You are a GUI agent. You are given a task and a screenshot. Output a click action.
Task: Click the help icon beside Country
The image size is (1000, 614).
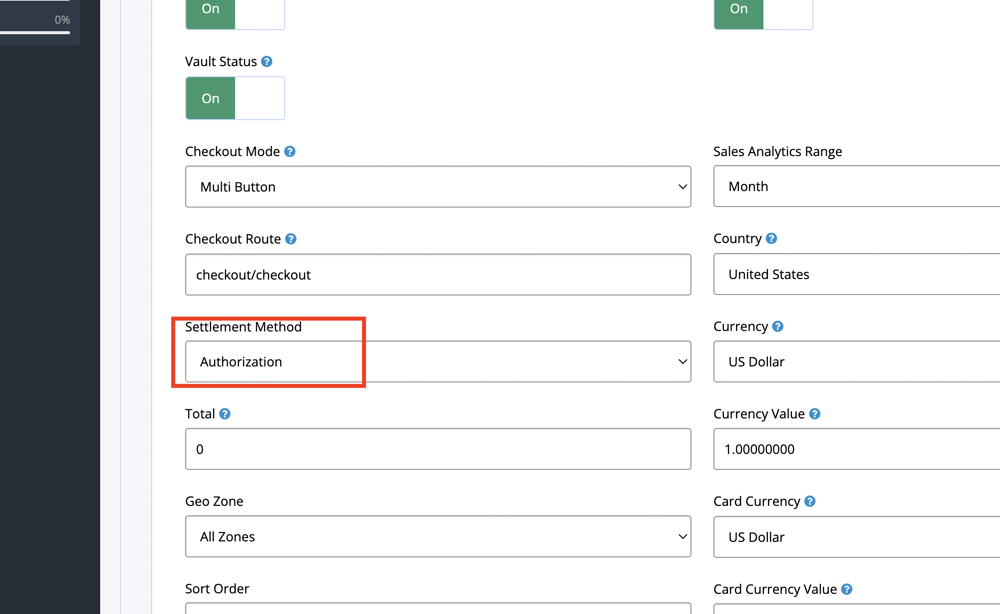point(771,238)
